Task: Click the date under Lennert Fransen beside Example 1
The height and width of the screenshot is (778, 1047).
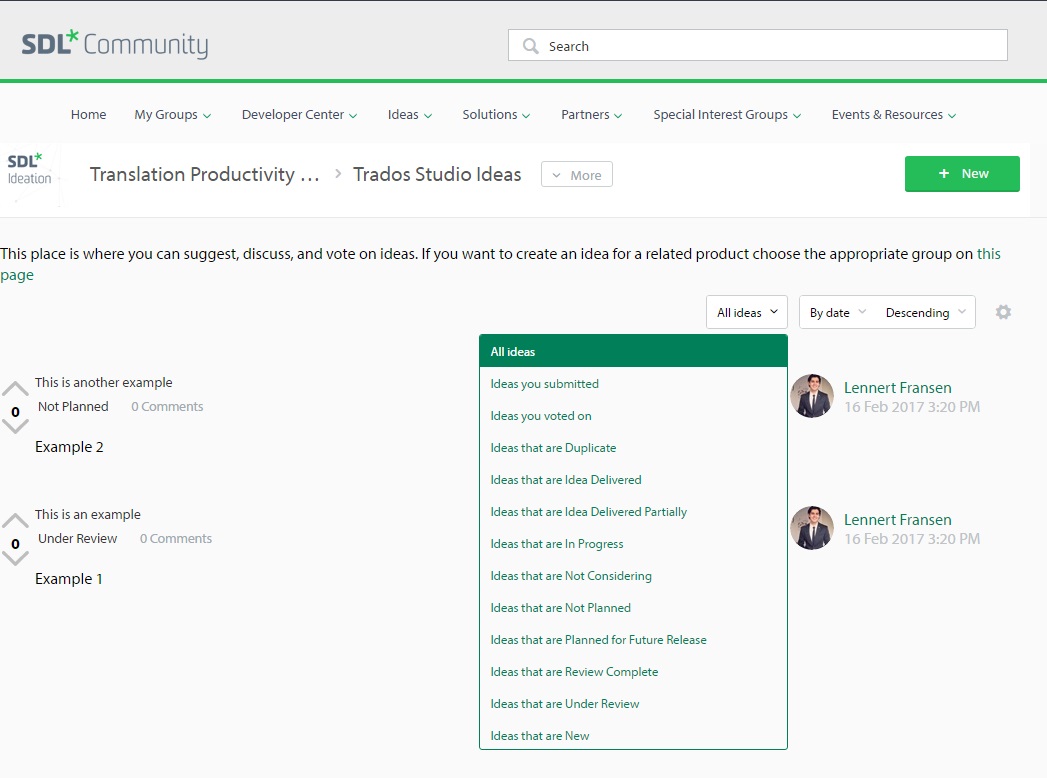Action: [912, 539]
